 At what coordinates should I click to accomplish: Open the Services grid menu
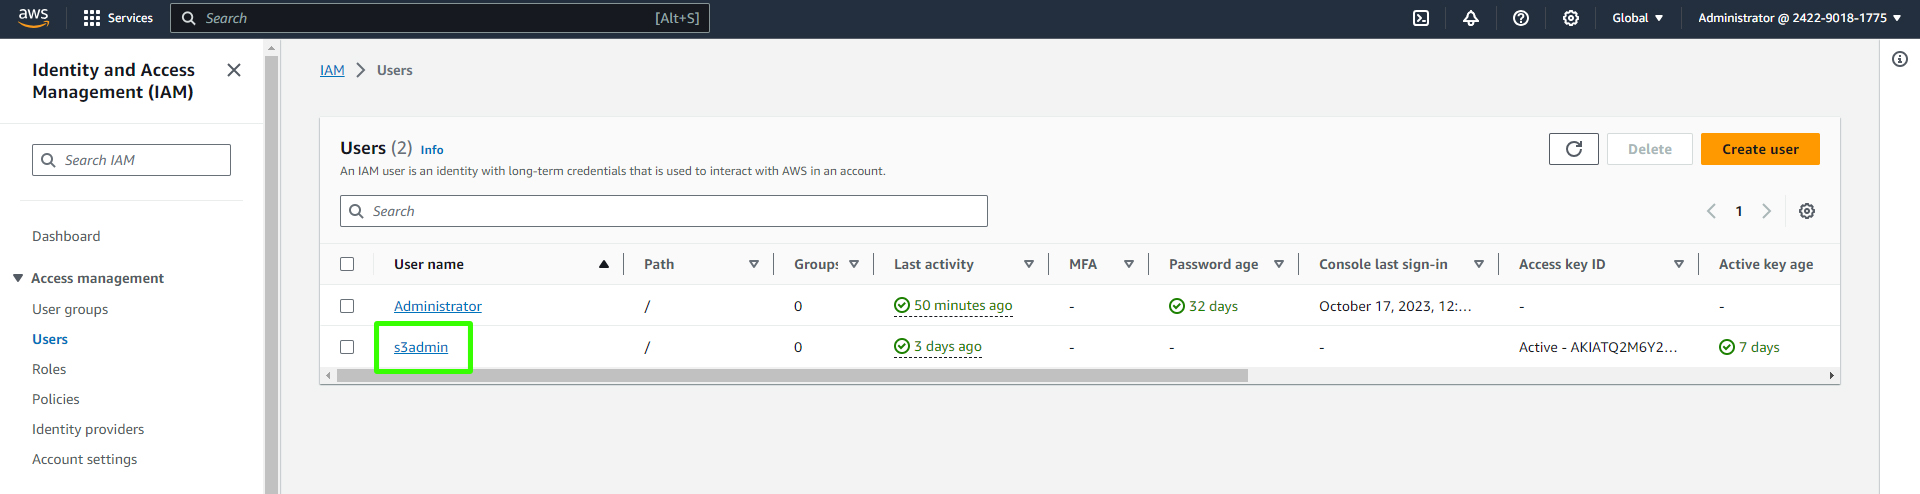pyautogui.click(x=118, y=18)
